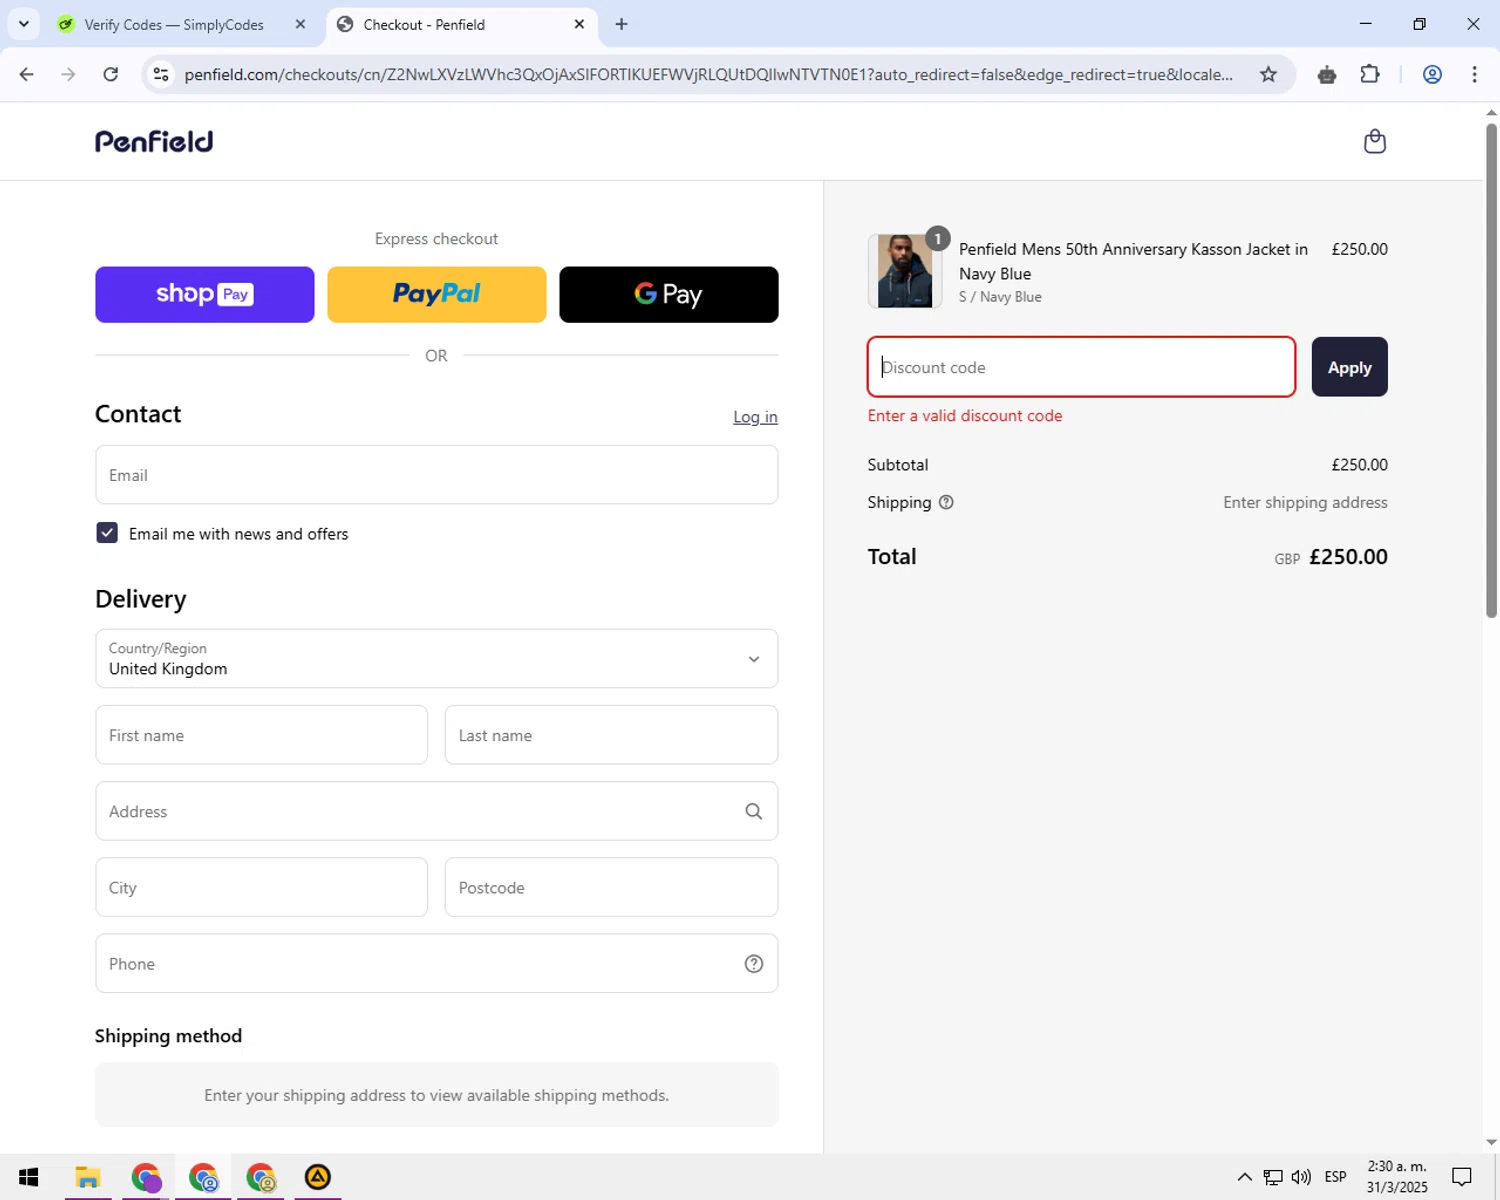Toggle Email me with news and offers

tap(107, 533)
